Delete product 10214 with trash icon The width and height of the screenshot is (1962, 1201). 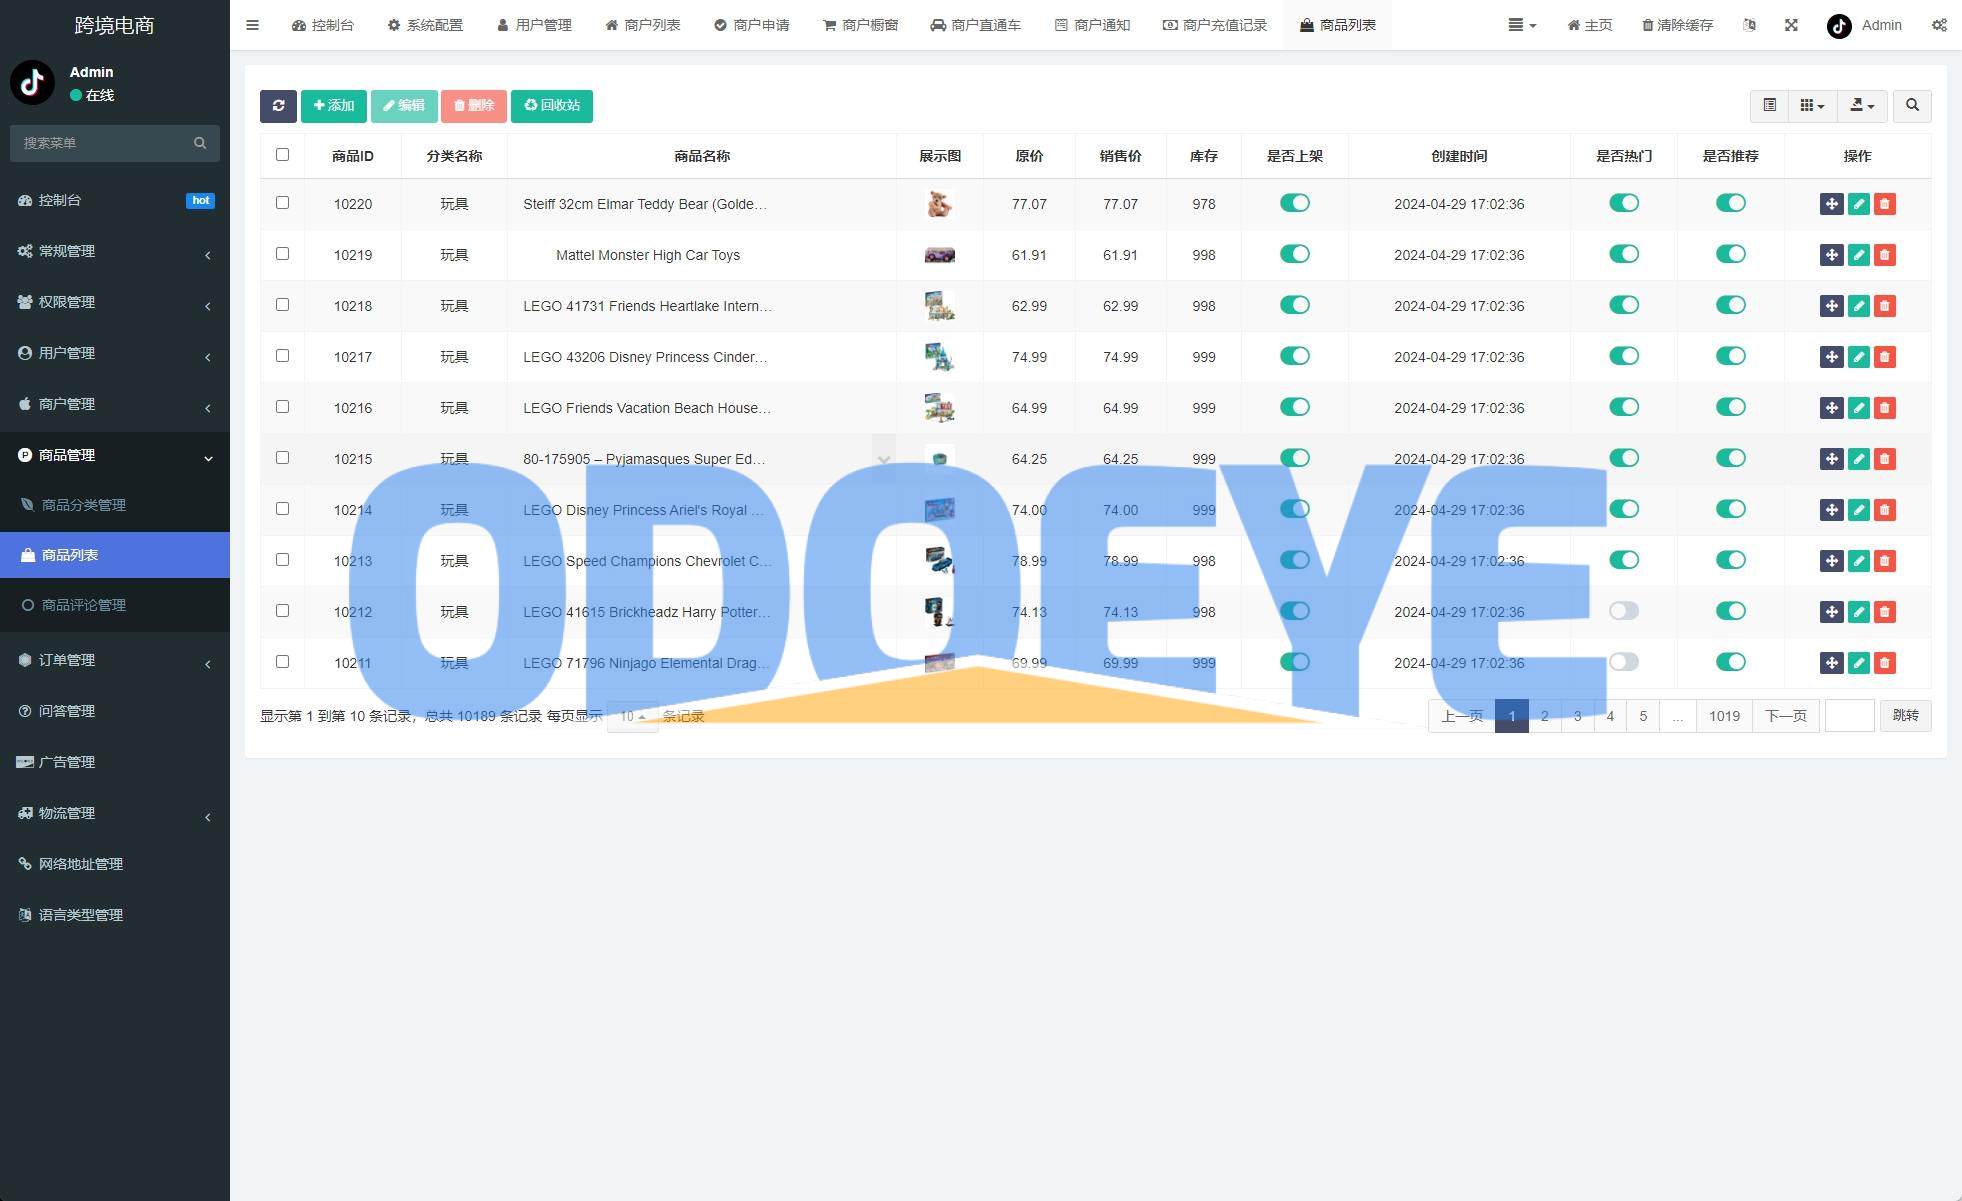pos(1884,510)
